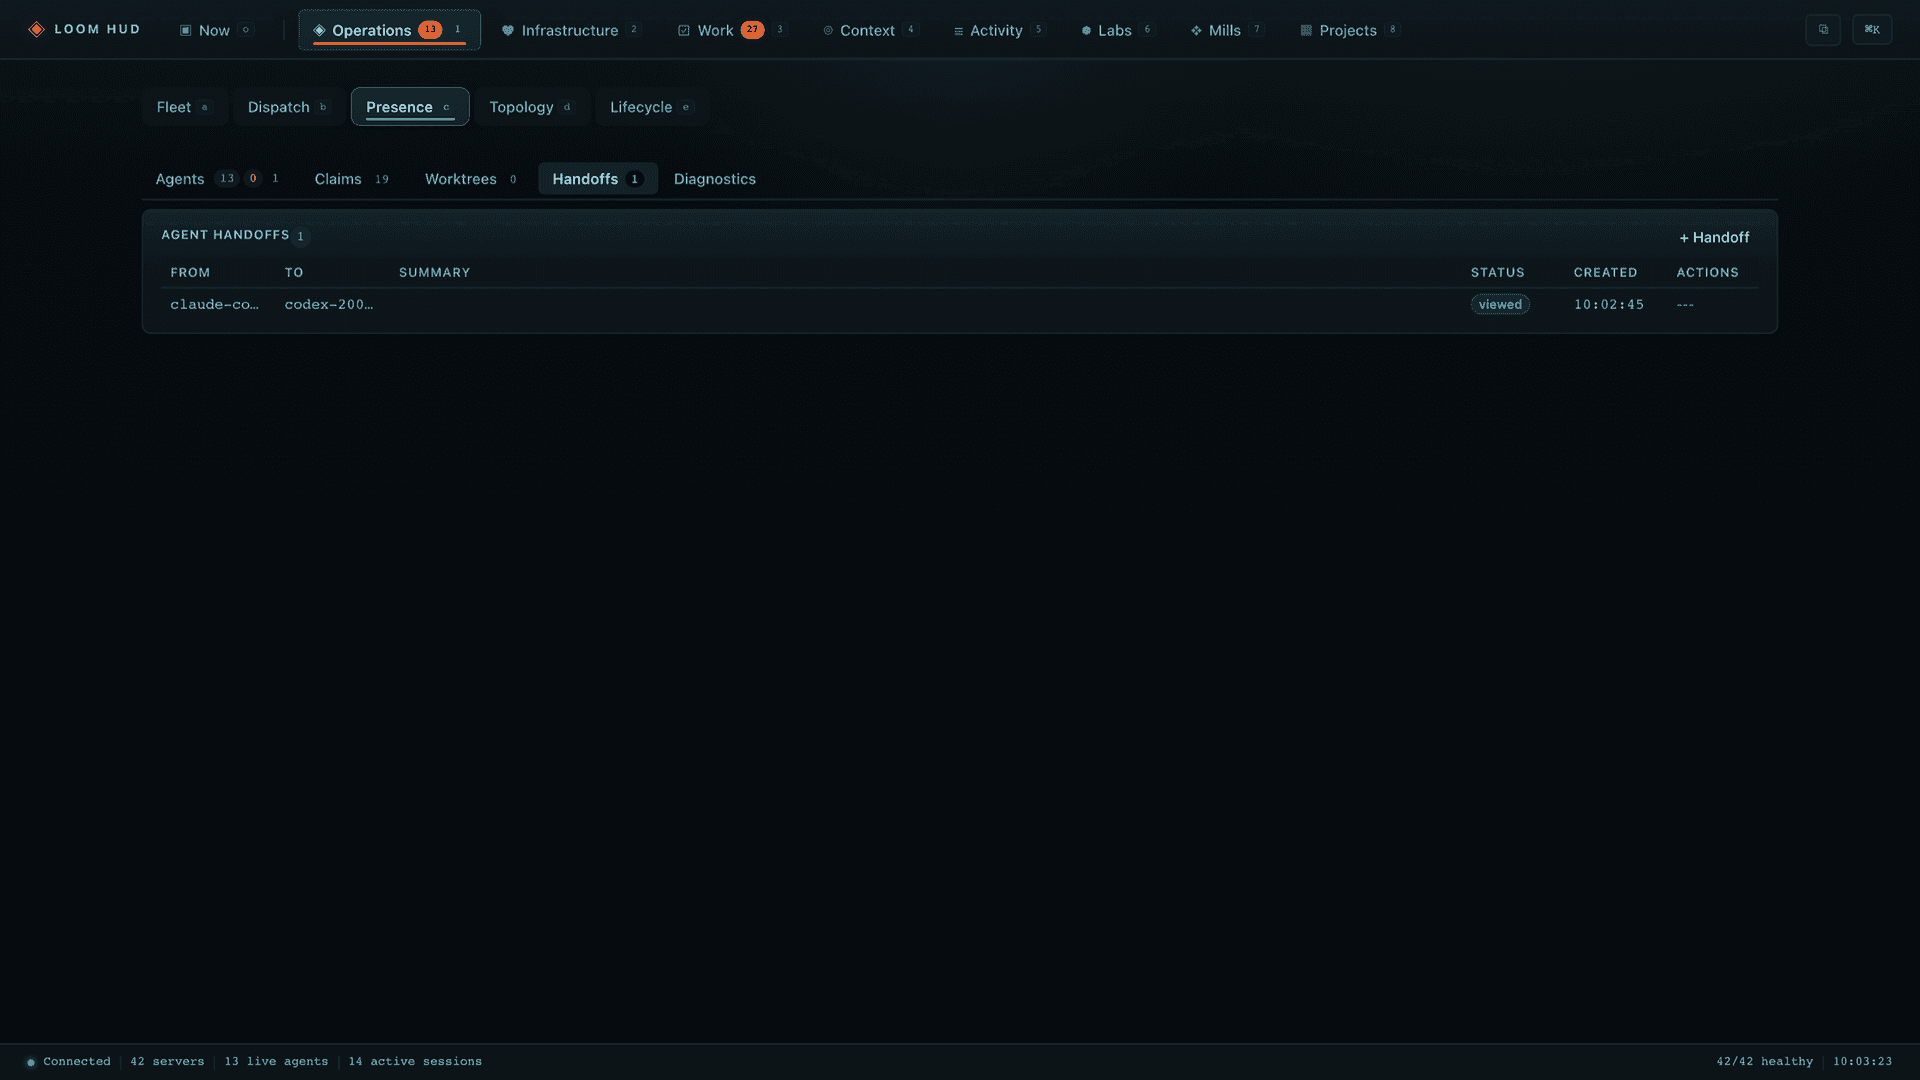
Task: Click the TO column header
Action: (294, 273)
